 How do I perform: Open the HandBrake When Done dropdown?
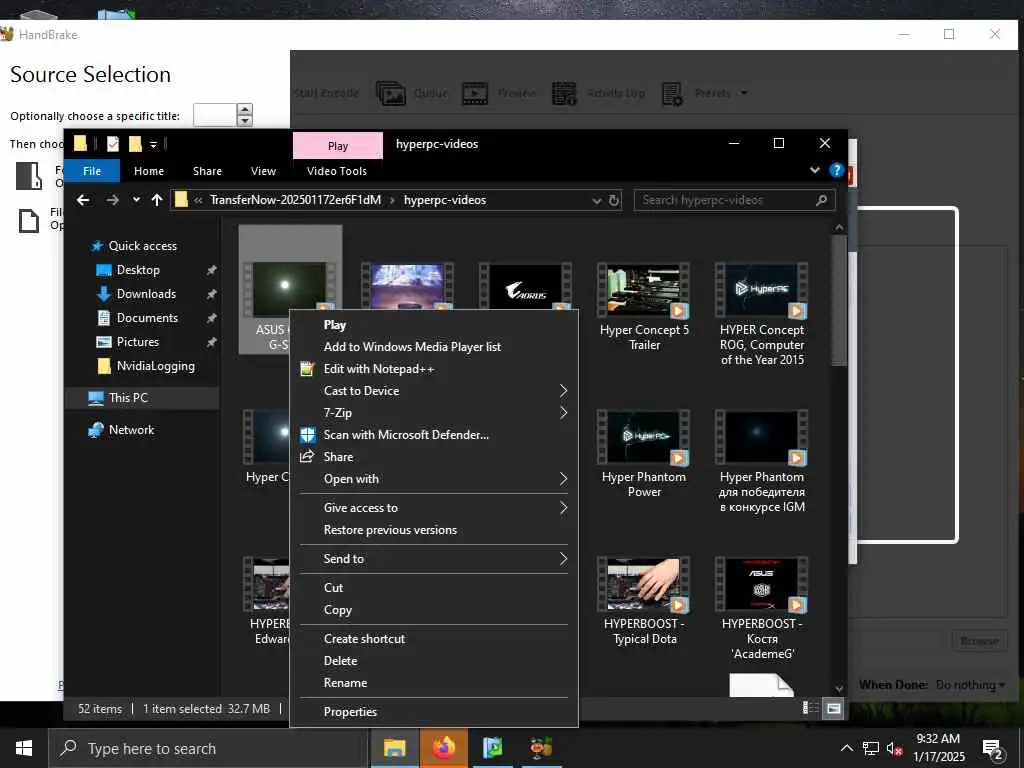970,684
